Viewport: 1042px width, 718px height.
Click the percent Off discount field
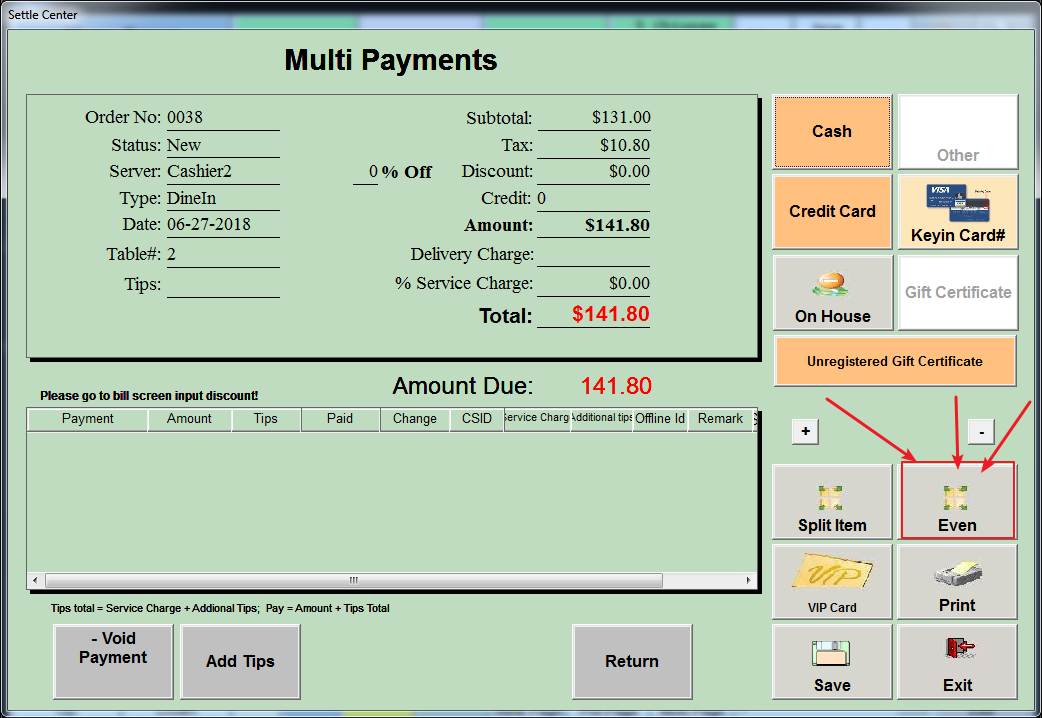365,172
